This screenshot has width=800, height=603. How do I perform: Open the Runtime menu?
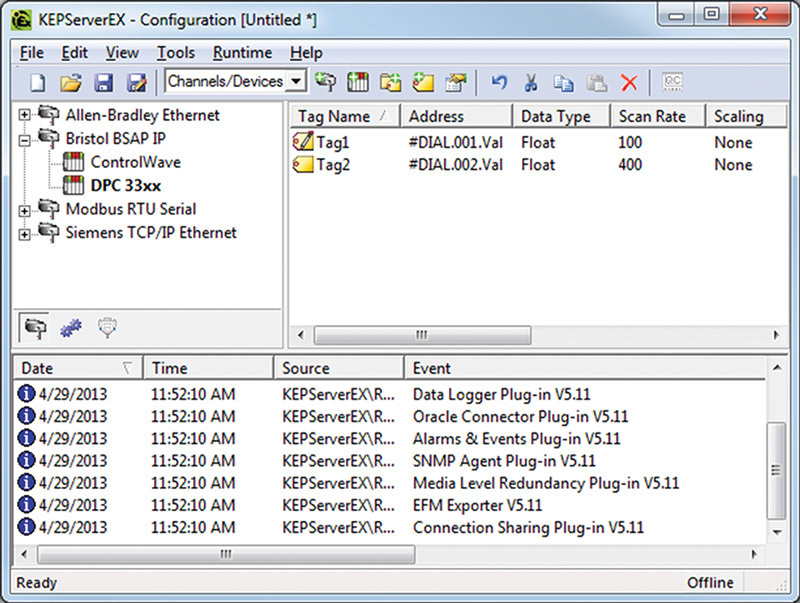click(x=242, y=53)
